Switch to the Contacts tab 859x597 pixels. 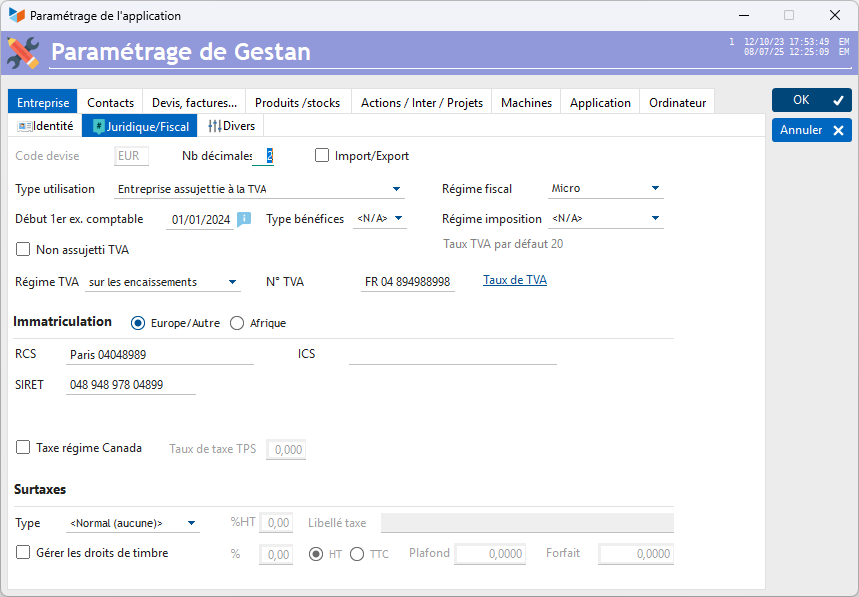coord(110,102)
